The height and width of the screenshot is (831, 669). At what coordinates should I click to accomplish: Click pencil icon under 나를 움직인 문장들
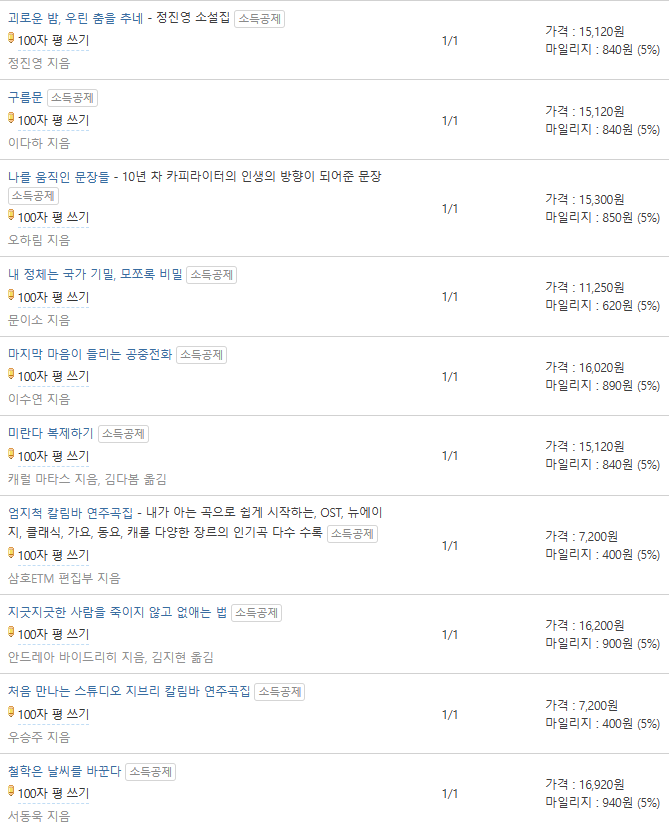click(x=11, y=215)
